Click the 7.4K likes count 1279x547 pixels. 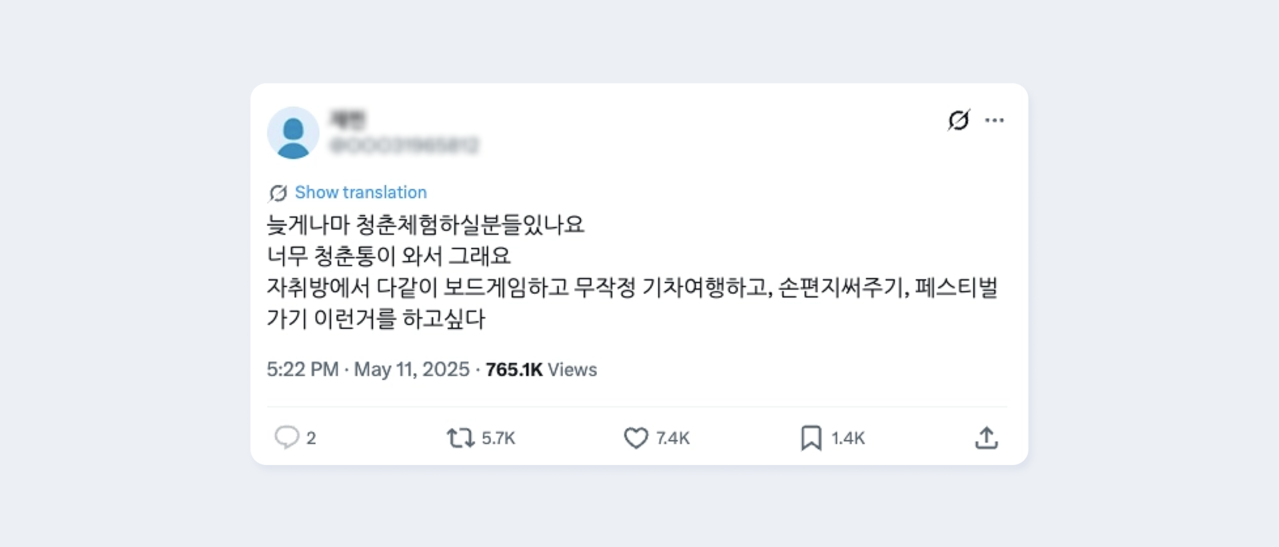(x=673, y=438)
